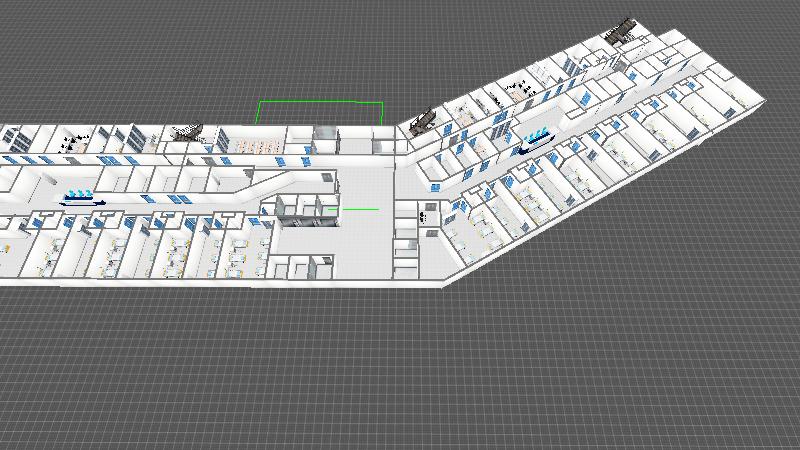Click the empty grid below the building
Screen dimensions: 800x450
tap(400, 370)
